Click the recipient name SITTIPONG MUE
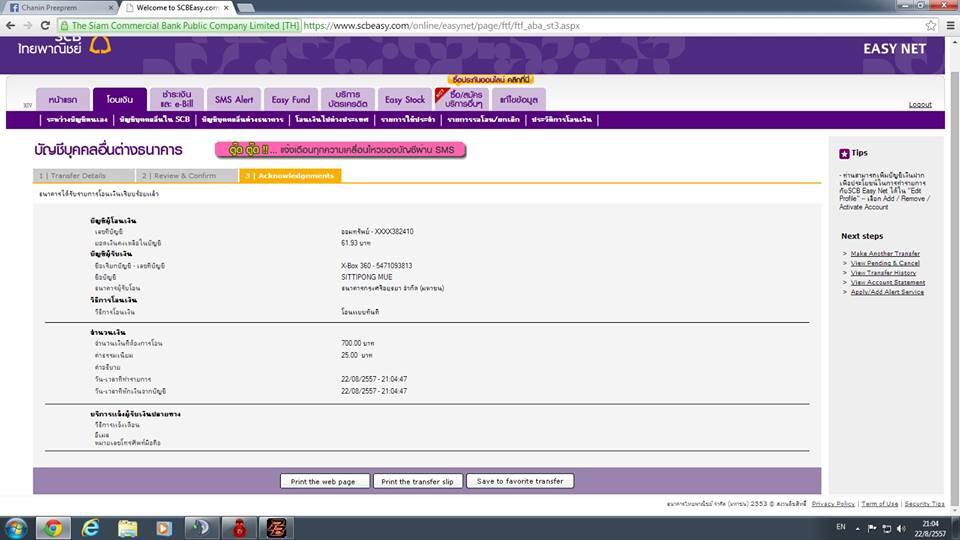Screen dimensions: 960x540 (x=366, y=277)
